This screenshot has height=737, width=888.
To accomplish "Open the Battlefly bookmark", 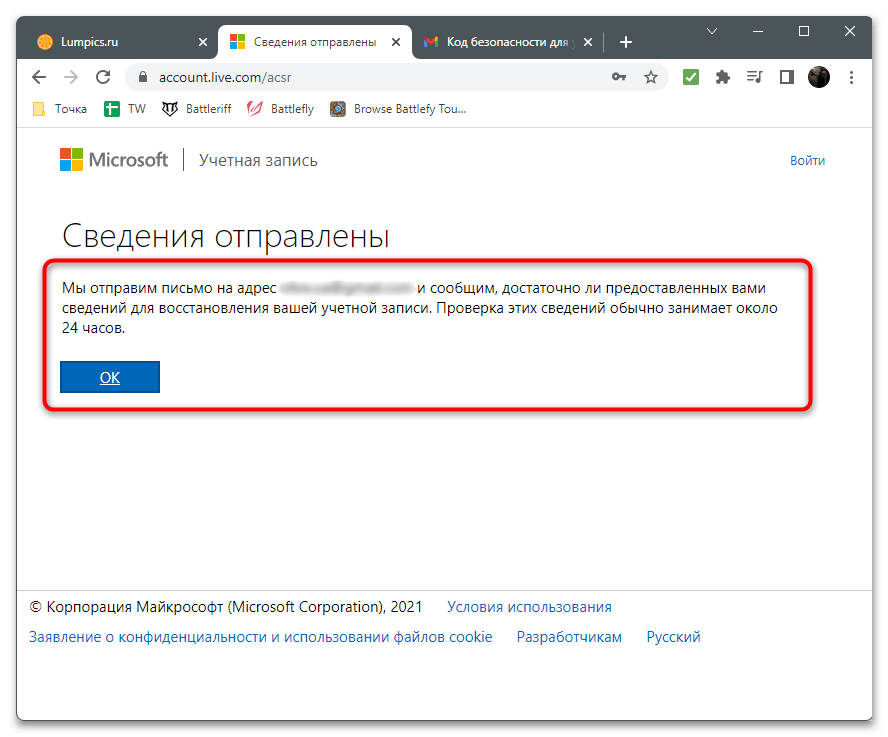I will (280, 109).
